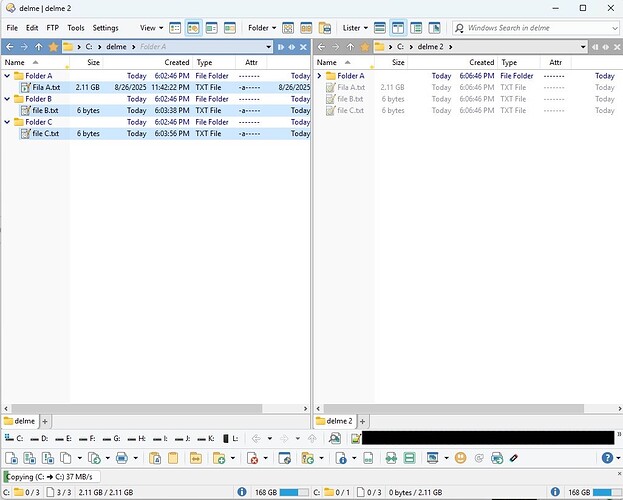Click the copying progress bar
623x500 pixels.
pyautogui.click(x=52, y=476)
